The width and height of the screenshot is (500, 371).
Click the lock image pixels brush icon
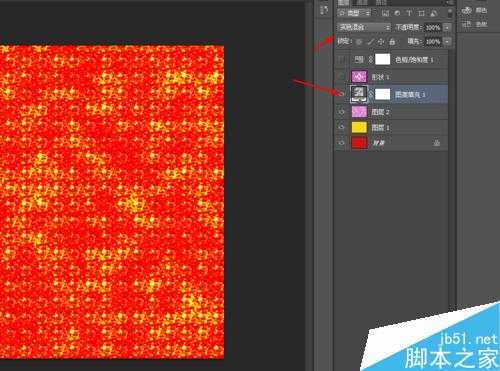click(370, 42)
